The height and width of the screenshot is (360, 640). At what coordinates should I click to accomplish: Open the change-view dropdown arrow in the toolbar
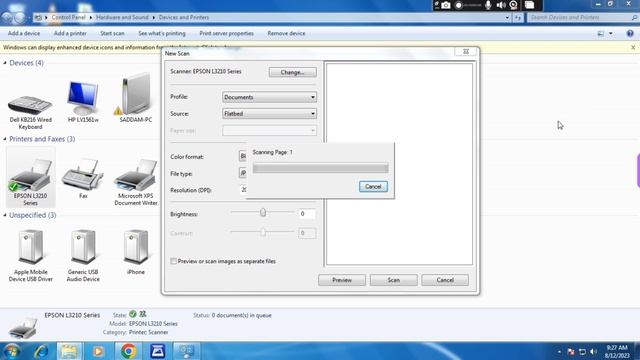[611, 33]
